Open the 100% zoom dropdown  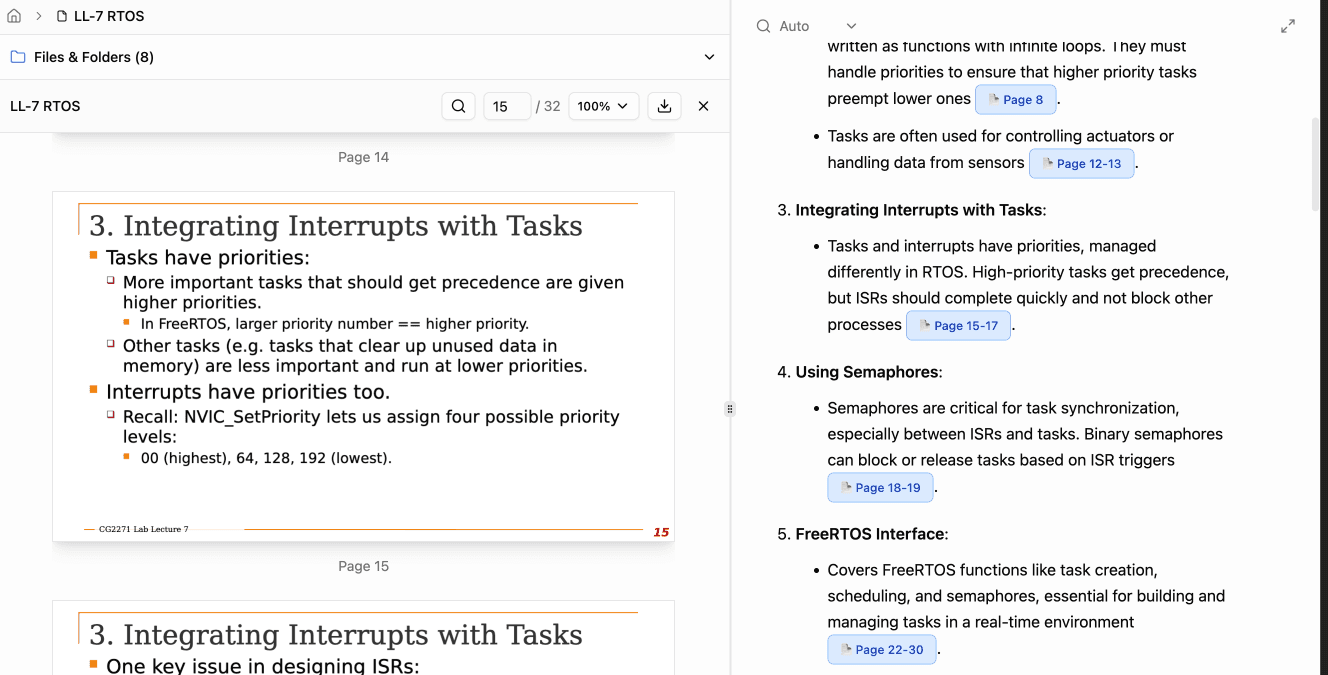pos(603,106)
